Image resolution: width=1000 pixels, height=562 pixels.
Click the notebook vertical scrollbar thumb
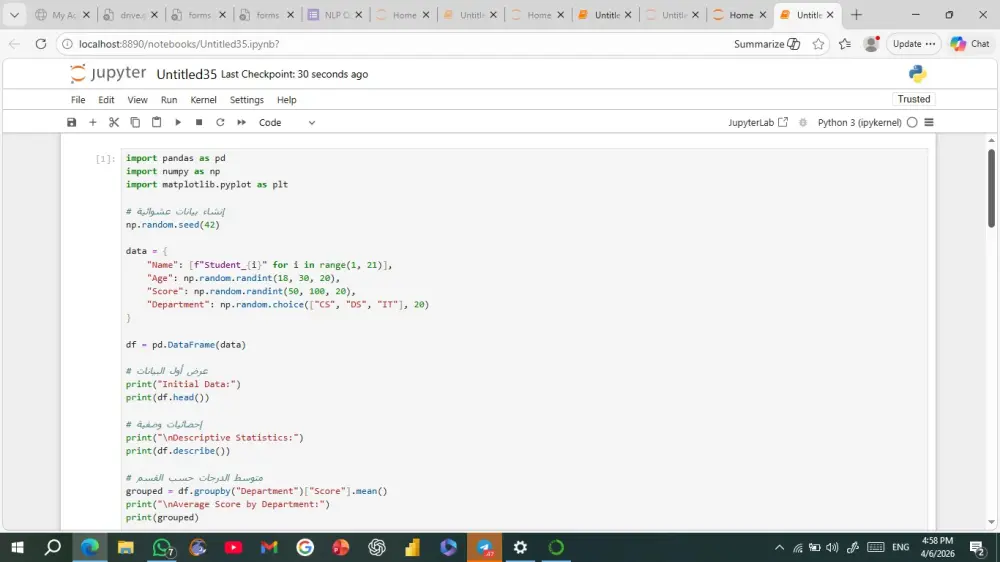[991, 188]
